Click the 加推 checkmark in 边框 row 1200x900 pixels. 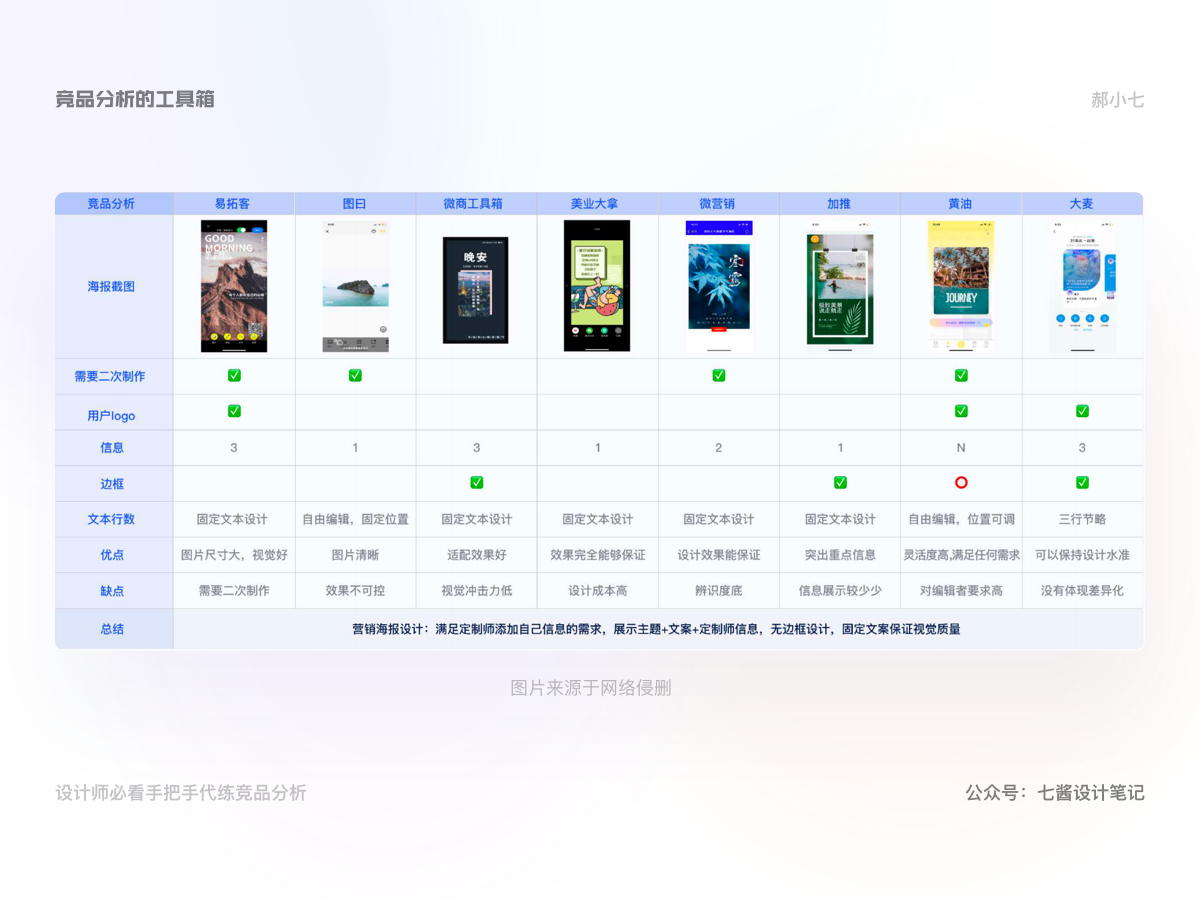coord(840,483)
